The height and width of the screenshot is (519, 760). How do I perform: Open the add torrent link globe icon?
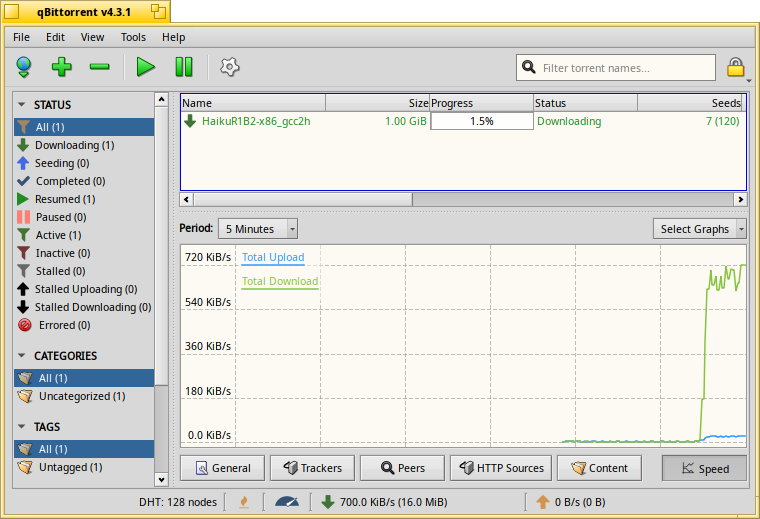[x=24, y=67]
